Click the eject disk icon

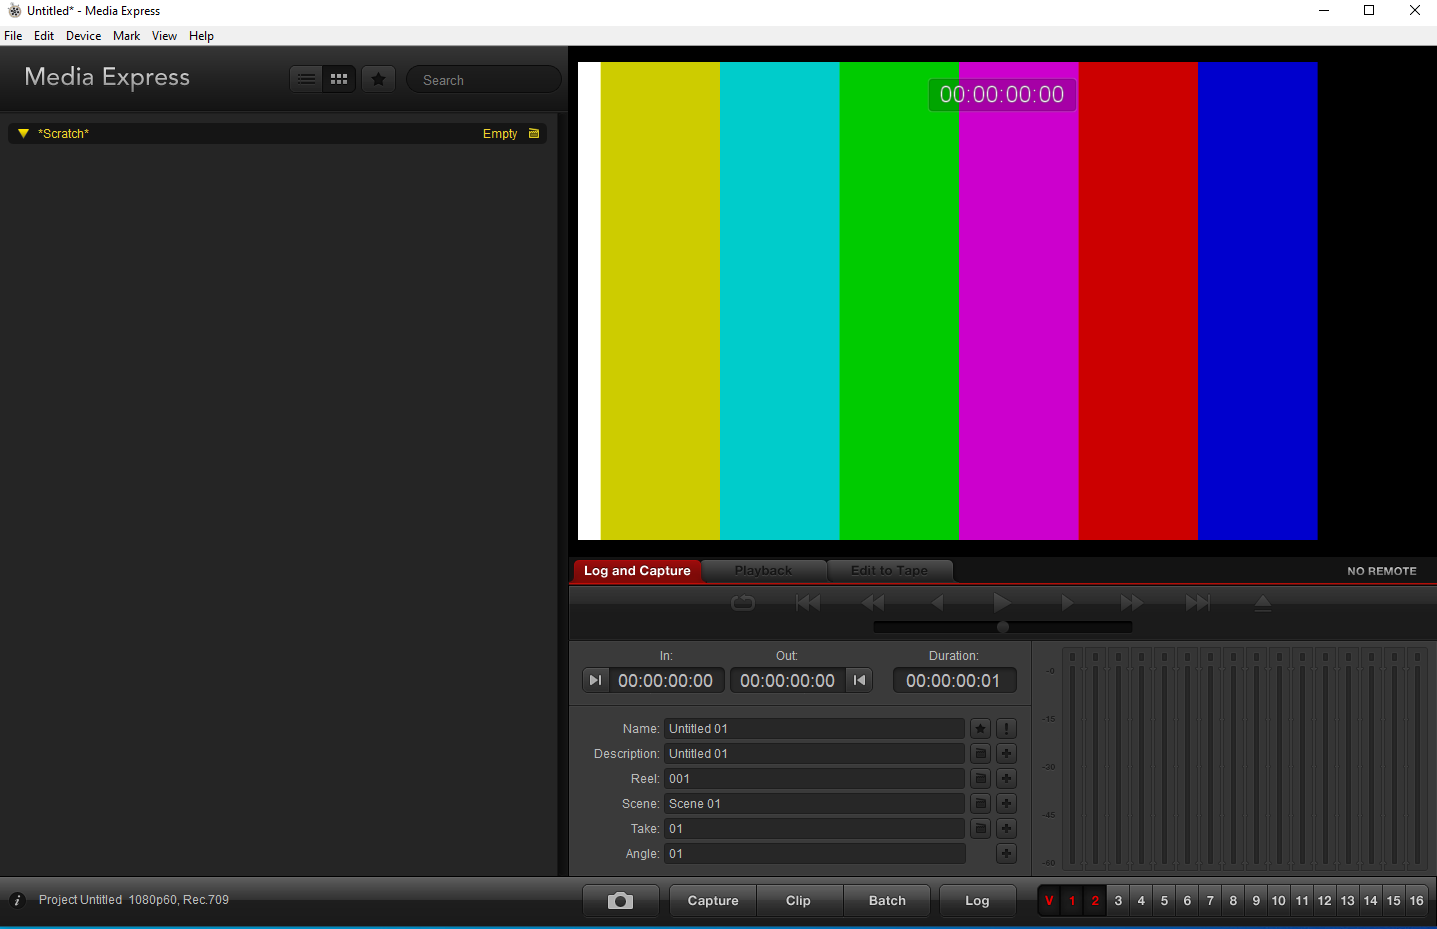(1262, 602)
